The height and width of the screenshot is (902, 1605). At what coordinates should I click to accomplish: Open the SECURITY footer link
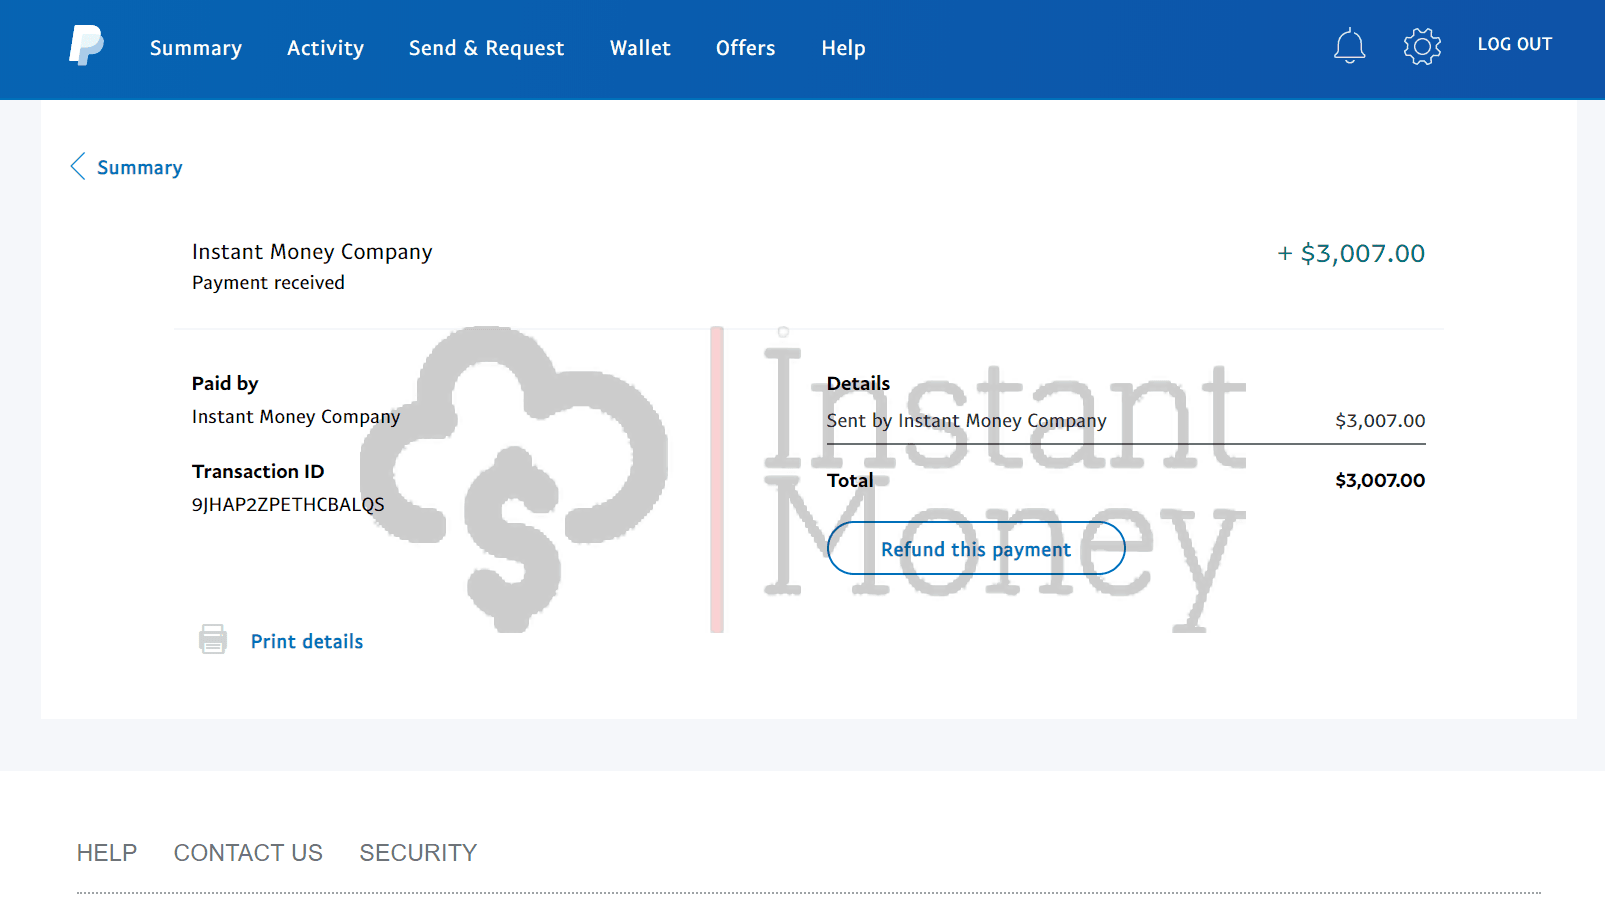[x=418, y=853]
